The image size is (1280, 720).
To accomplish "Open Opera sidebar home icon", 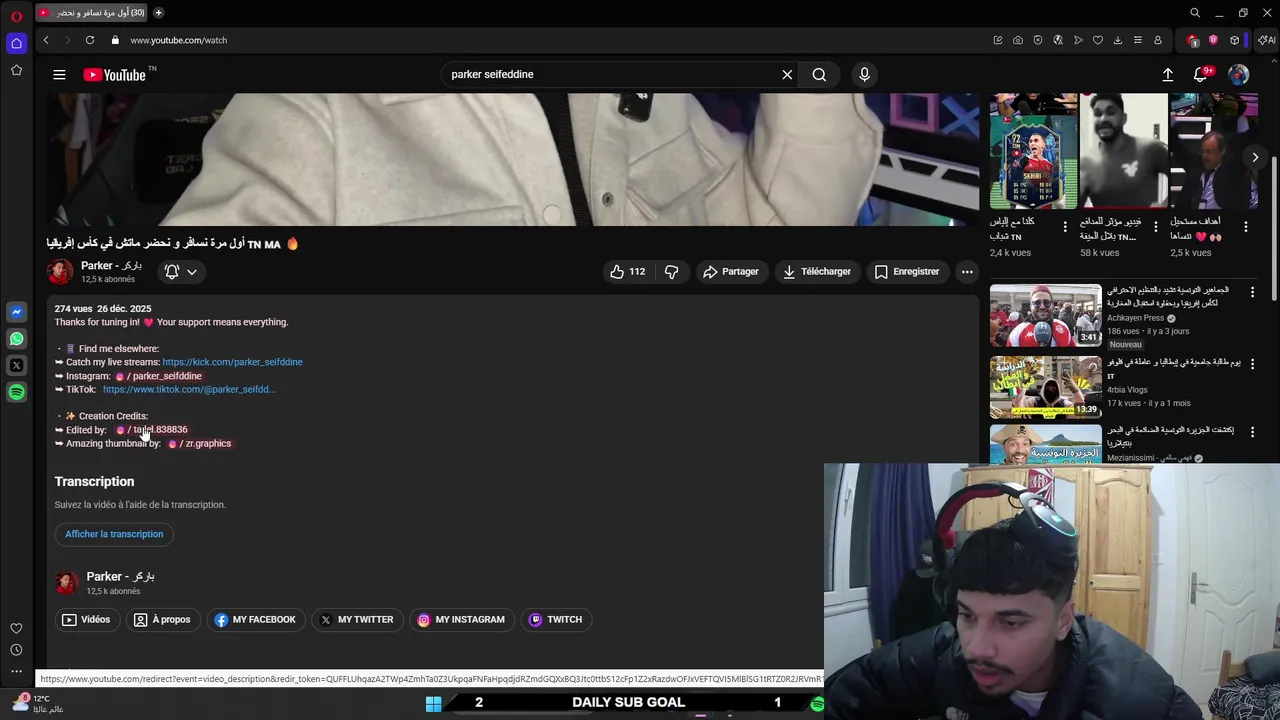I will [x=16, y=43].
